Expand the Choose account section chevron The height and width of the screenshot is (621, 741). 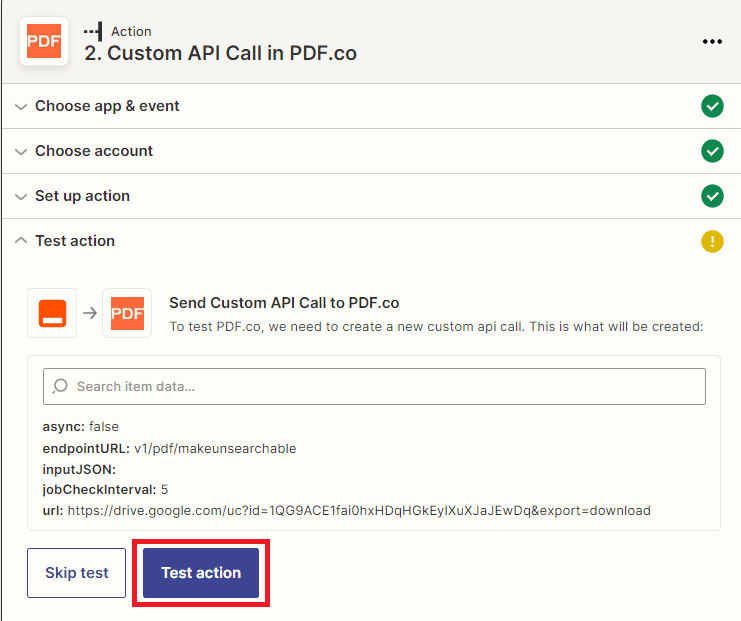pyautogui.click(x=22, y=151)
